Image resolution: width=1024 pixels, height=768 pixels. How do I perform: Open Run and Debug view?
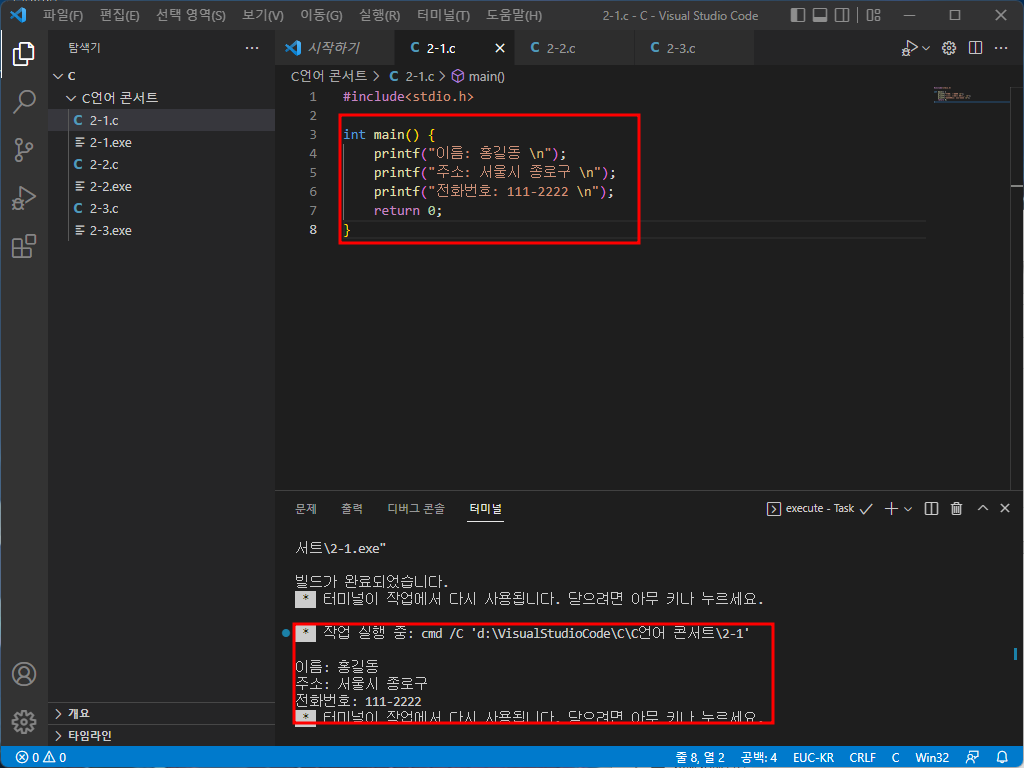point(24,198)
